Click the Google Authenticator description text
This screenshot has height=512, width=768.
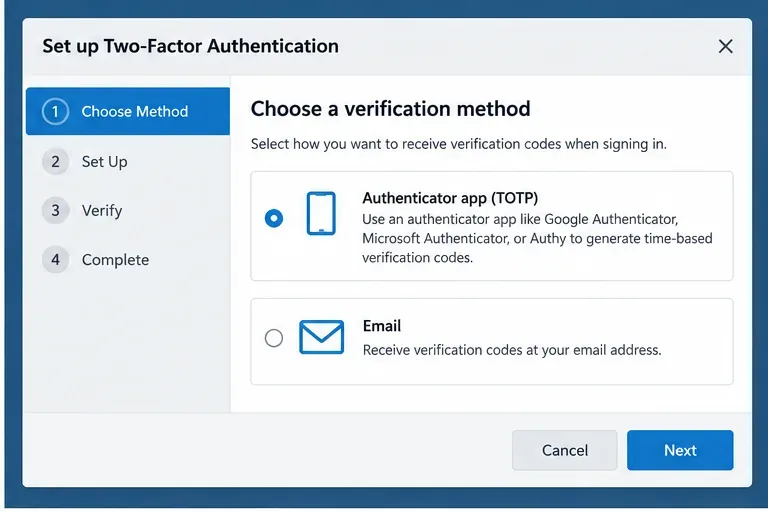tap(537, 238)
